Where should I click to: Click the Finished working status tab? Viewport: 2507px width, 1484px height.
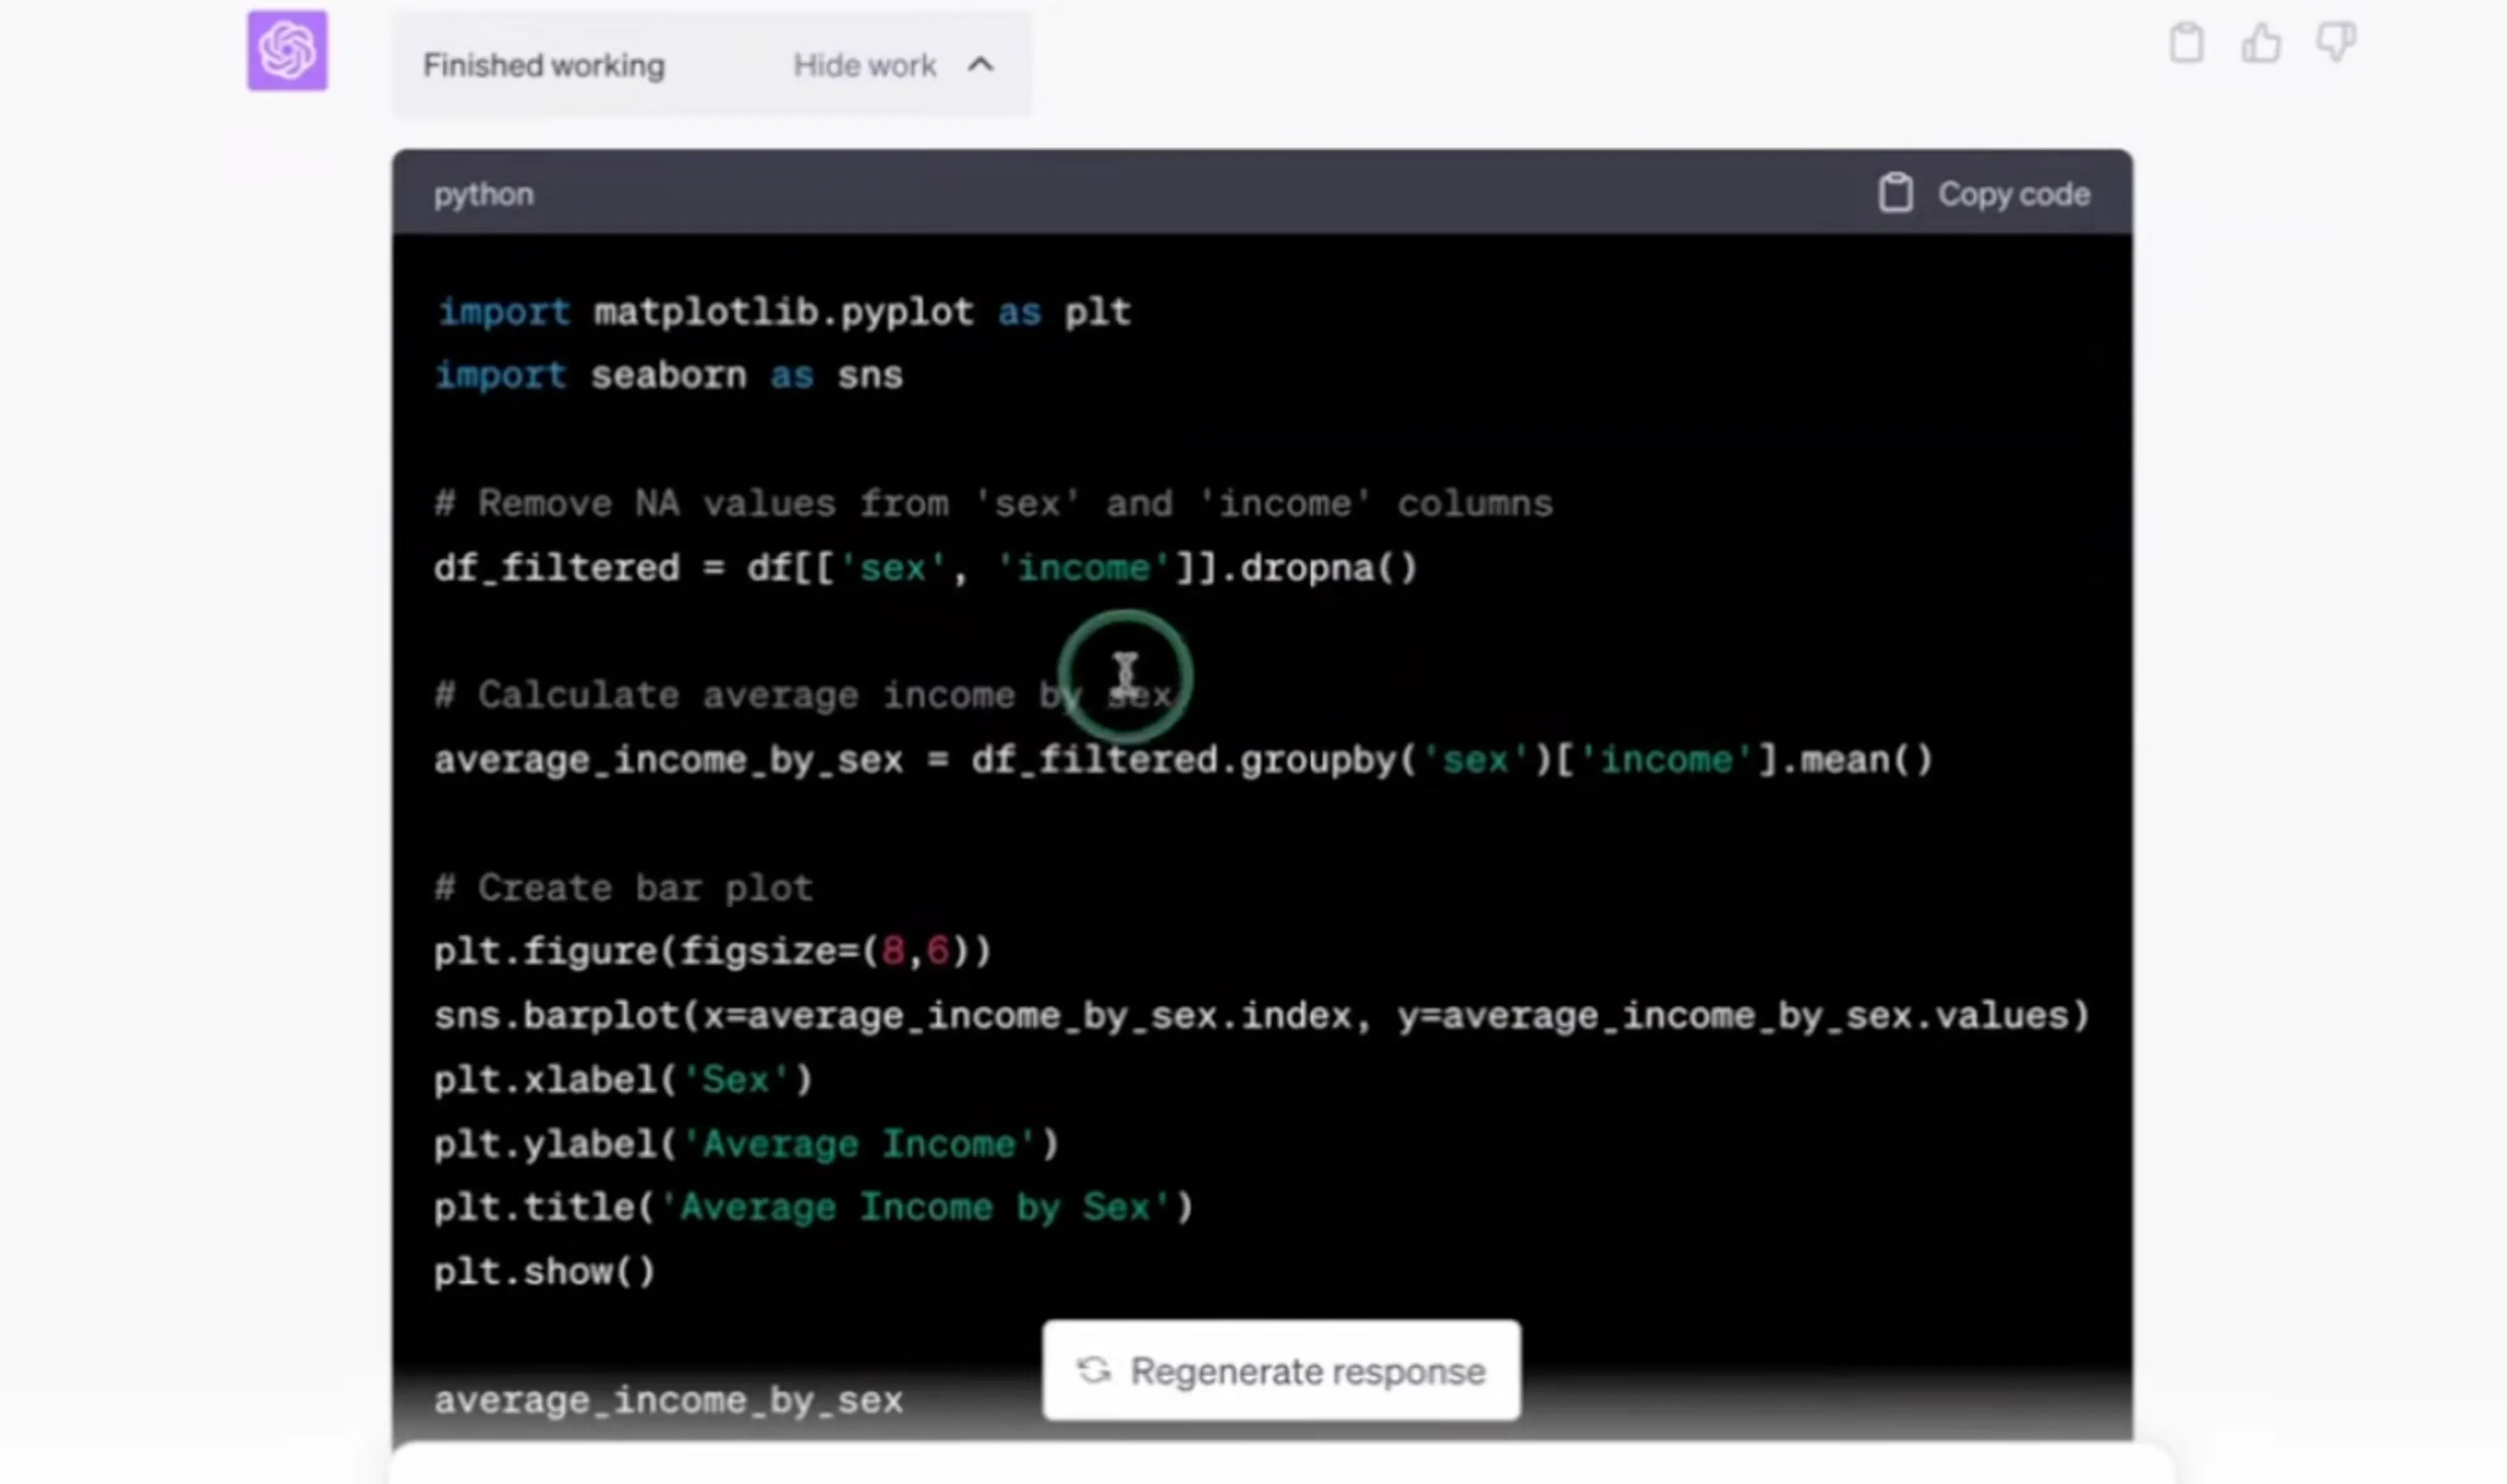point(543,65)
